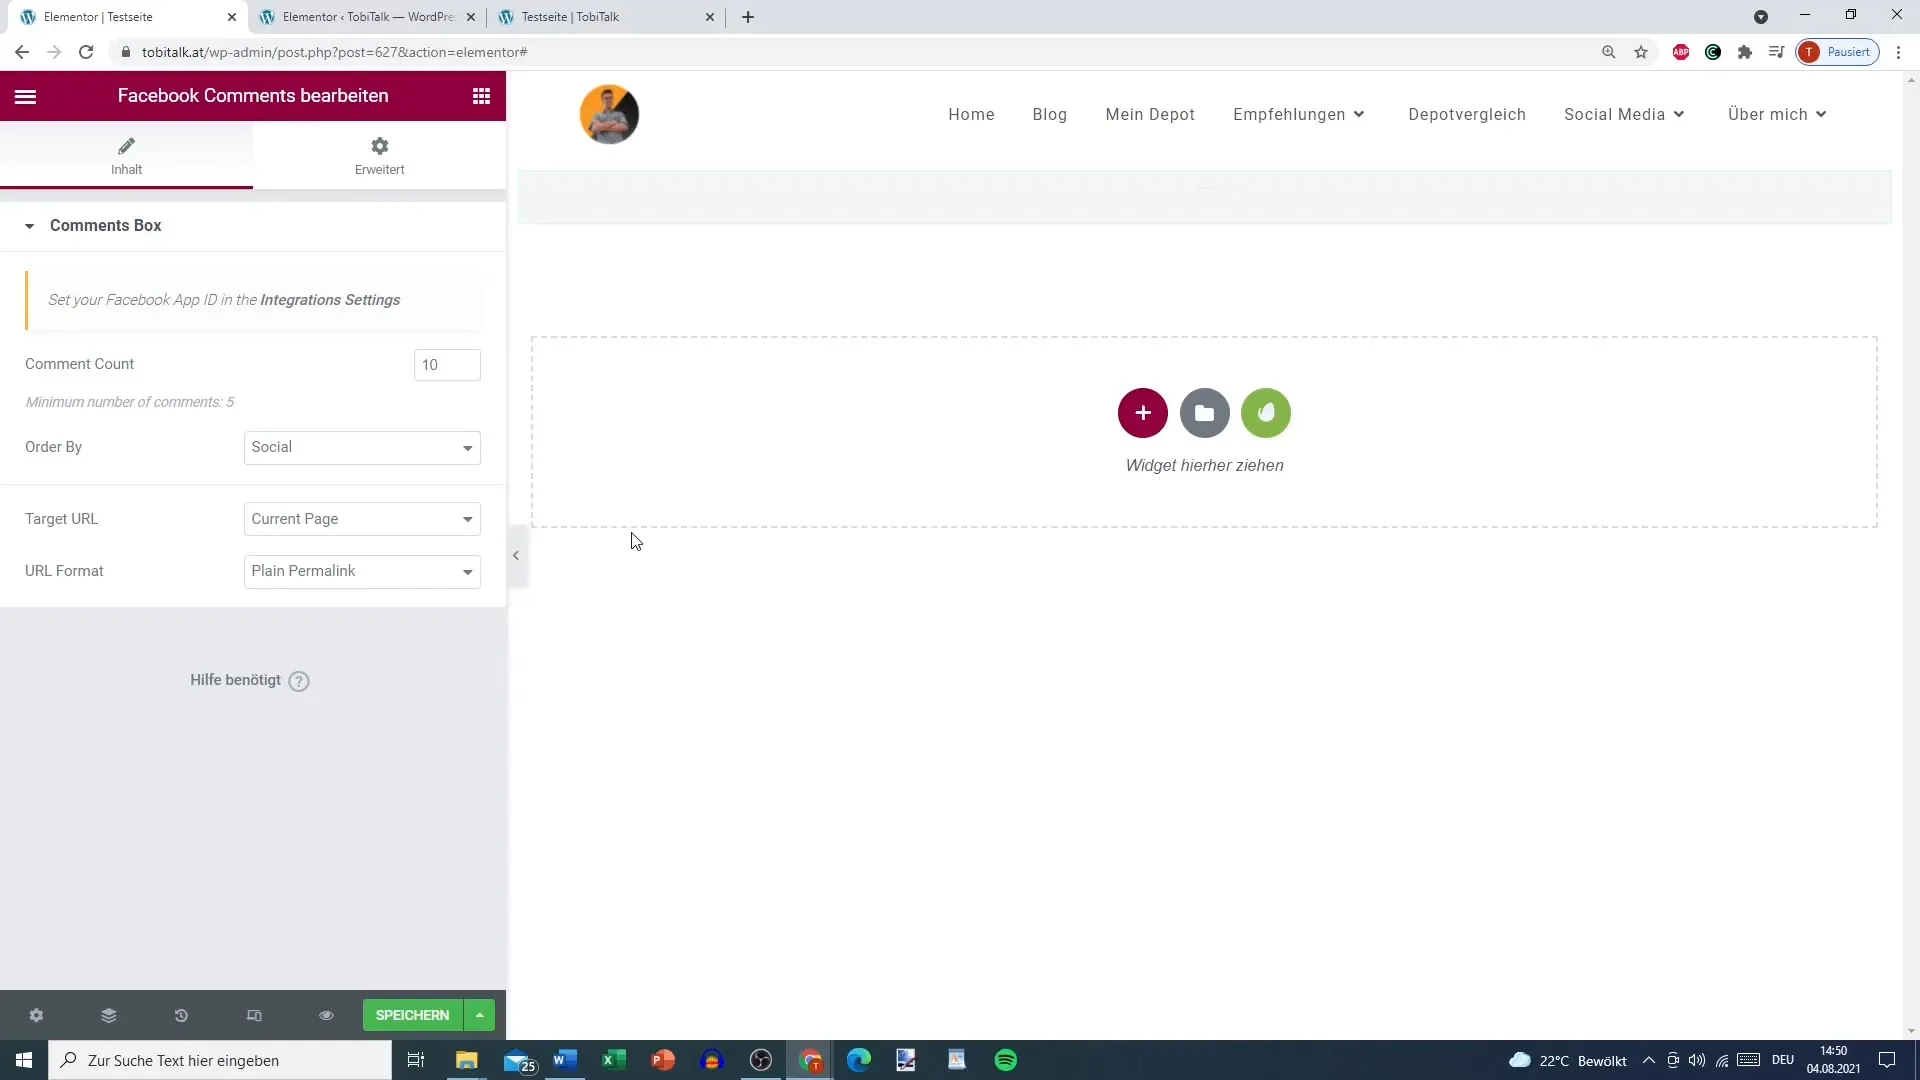Open the Chrome extensions puzzle icon
Screen dimensions: 1920x1080
[x=1745, y=52]
